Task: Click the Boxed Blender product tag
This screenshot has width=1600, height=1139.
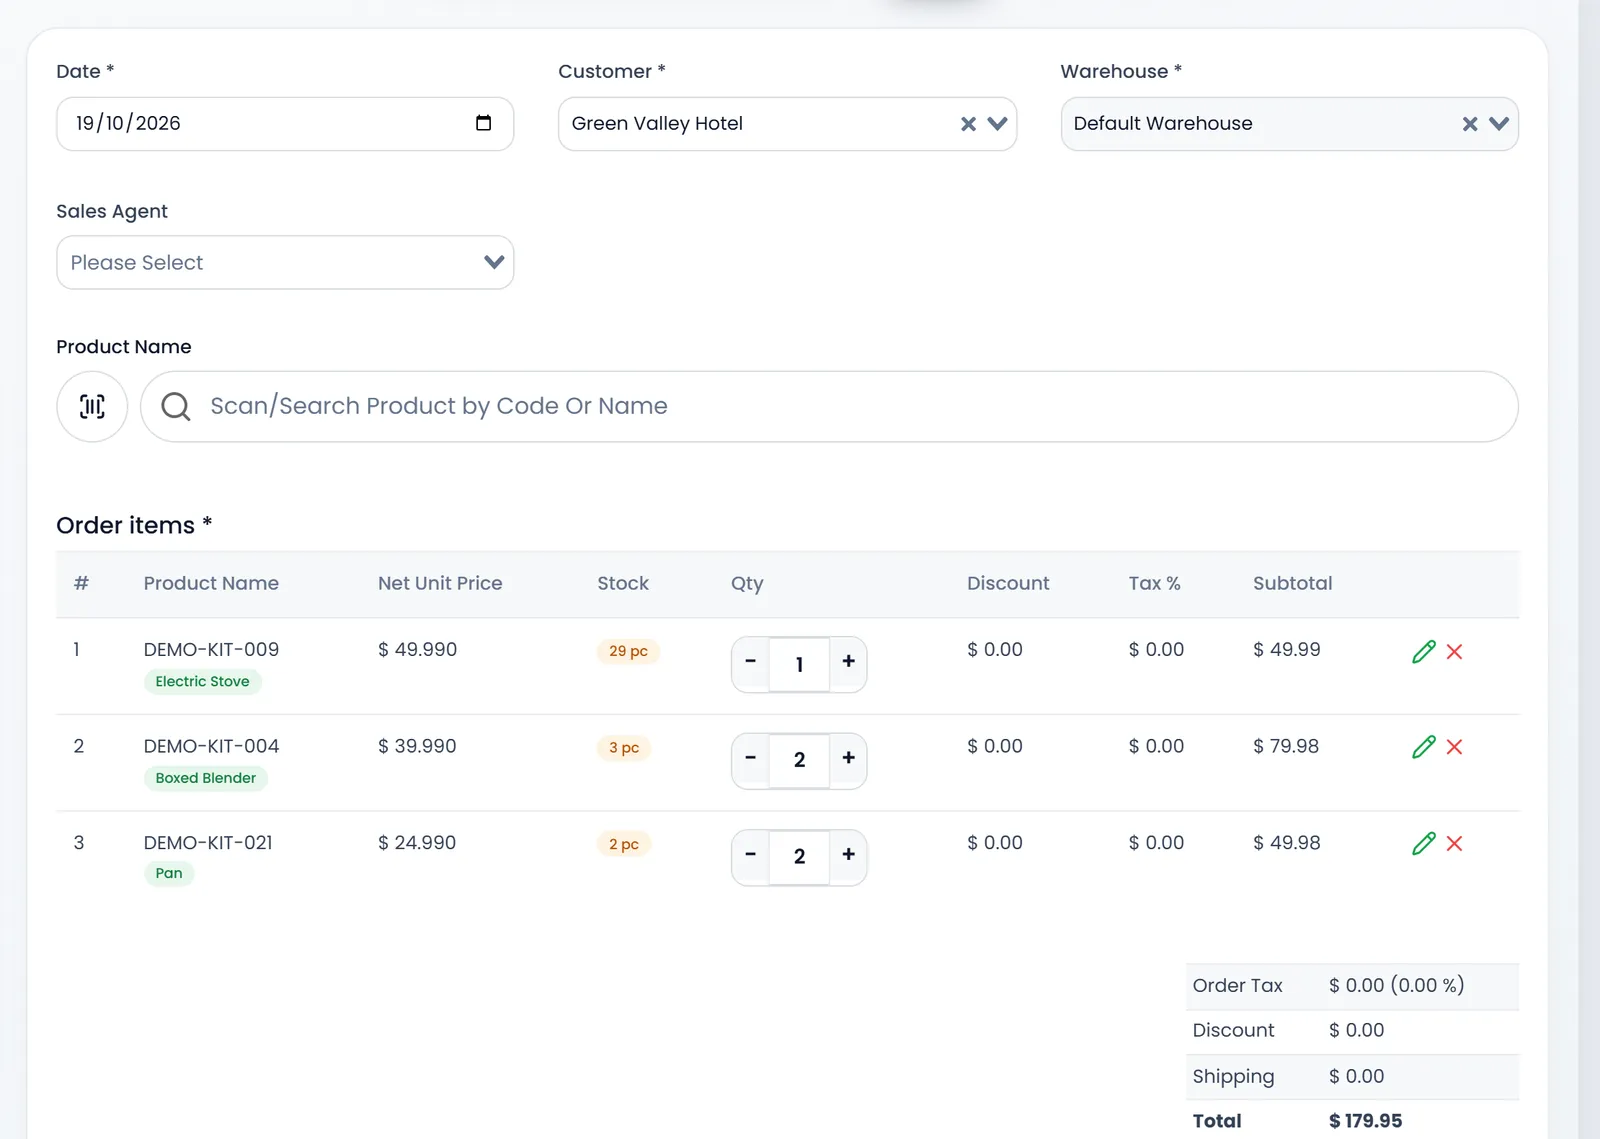Action: 205,778
